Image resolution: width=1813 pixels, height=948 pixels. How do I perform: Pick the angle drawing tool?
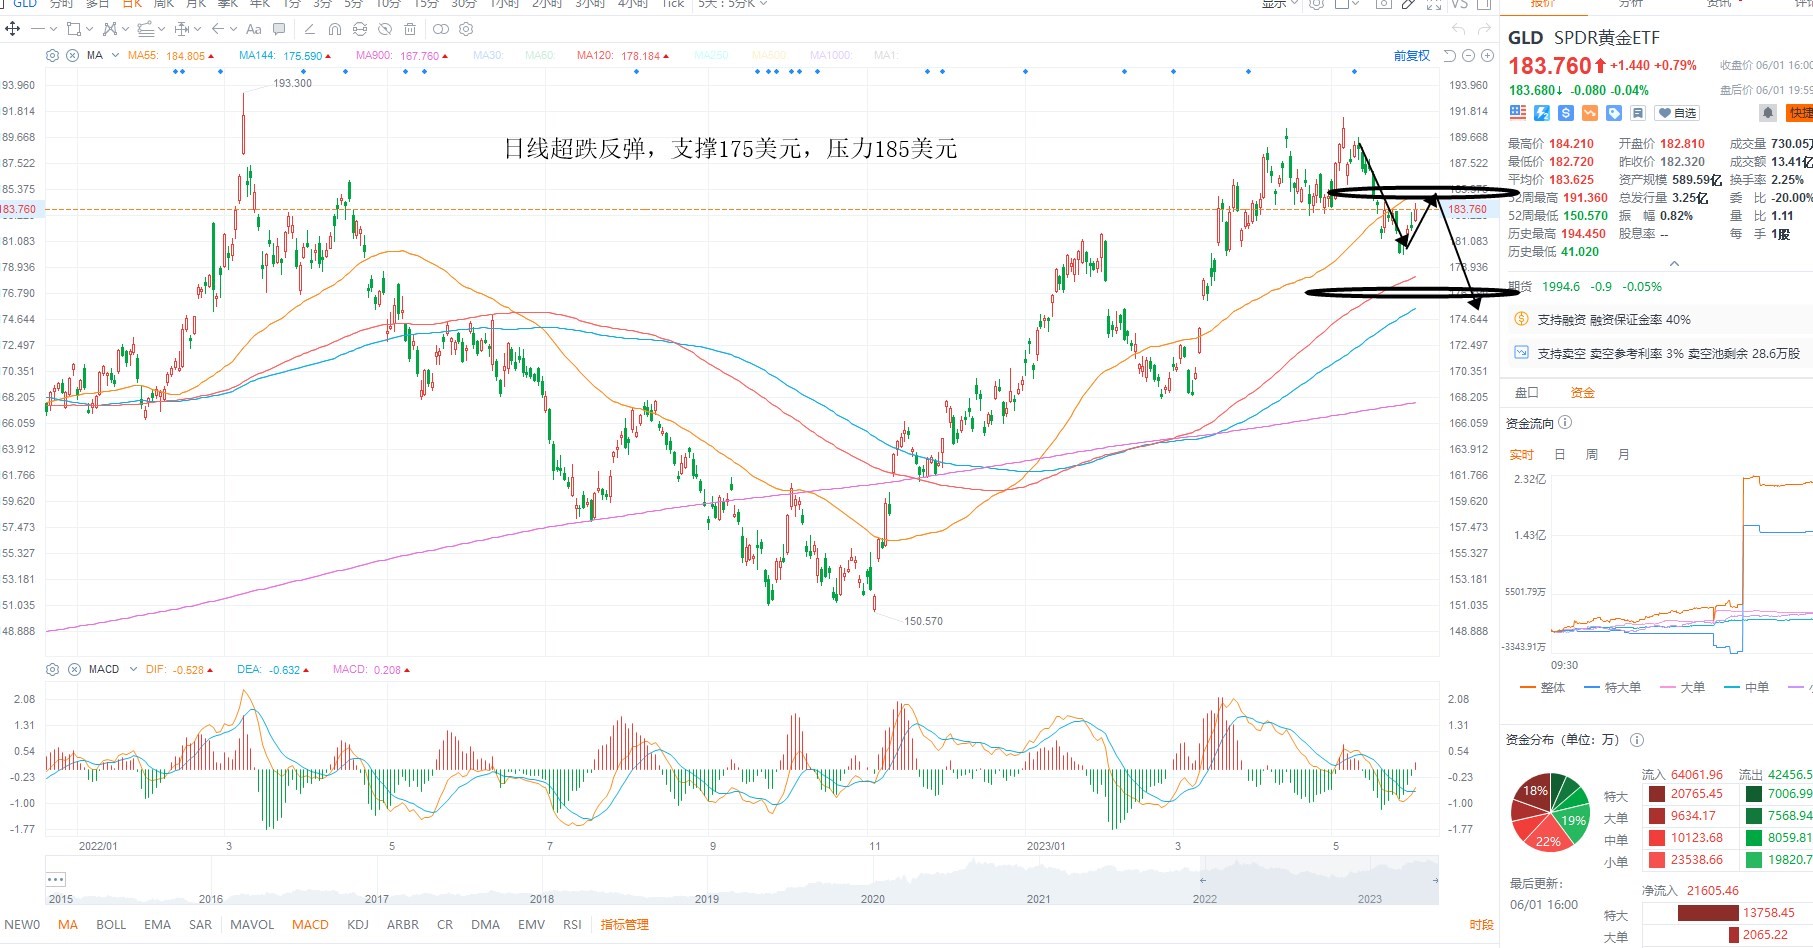click(x=310, y=29)
